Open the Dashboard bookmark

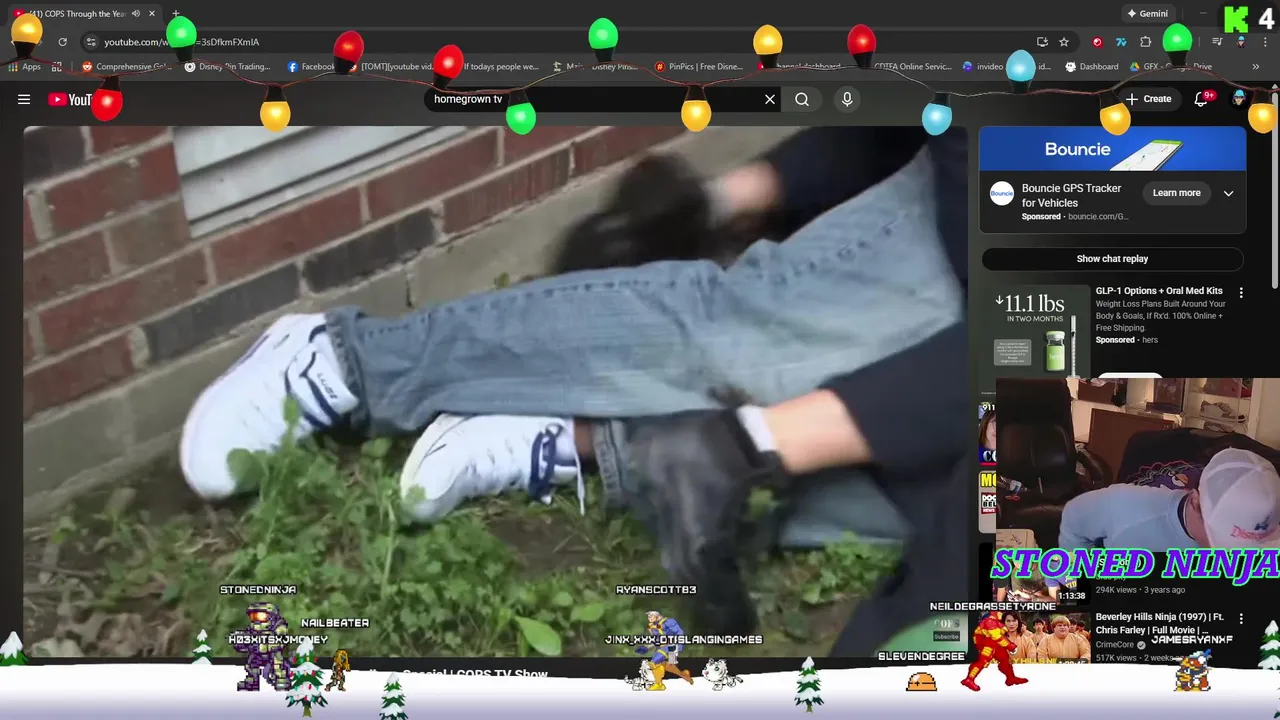coord(1092,67)
